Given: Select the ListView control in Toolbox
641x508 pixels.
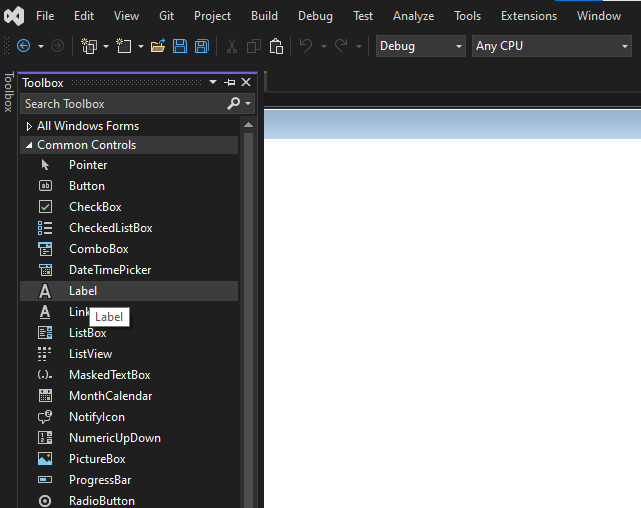Looking at the screenshot, I should (x=129, y=354).
